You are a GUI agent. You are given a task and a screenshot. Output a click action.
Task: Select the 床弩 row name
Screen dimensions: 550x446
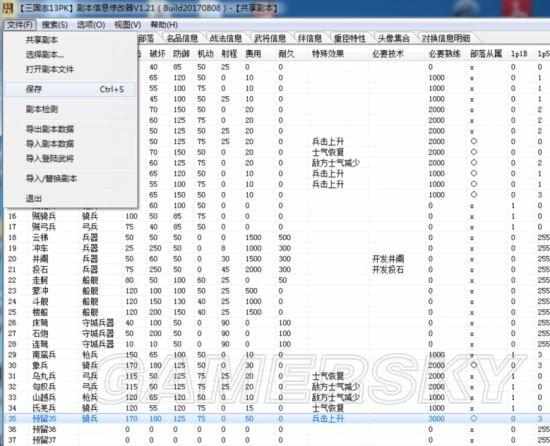point(40,323)
